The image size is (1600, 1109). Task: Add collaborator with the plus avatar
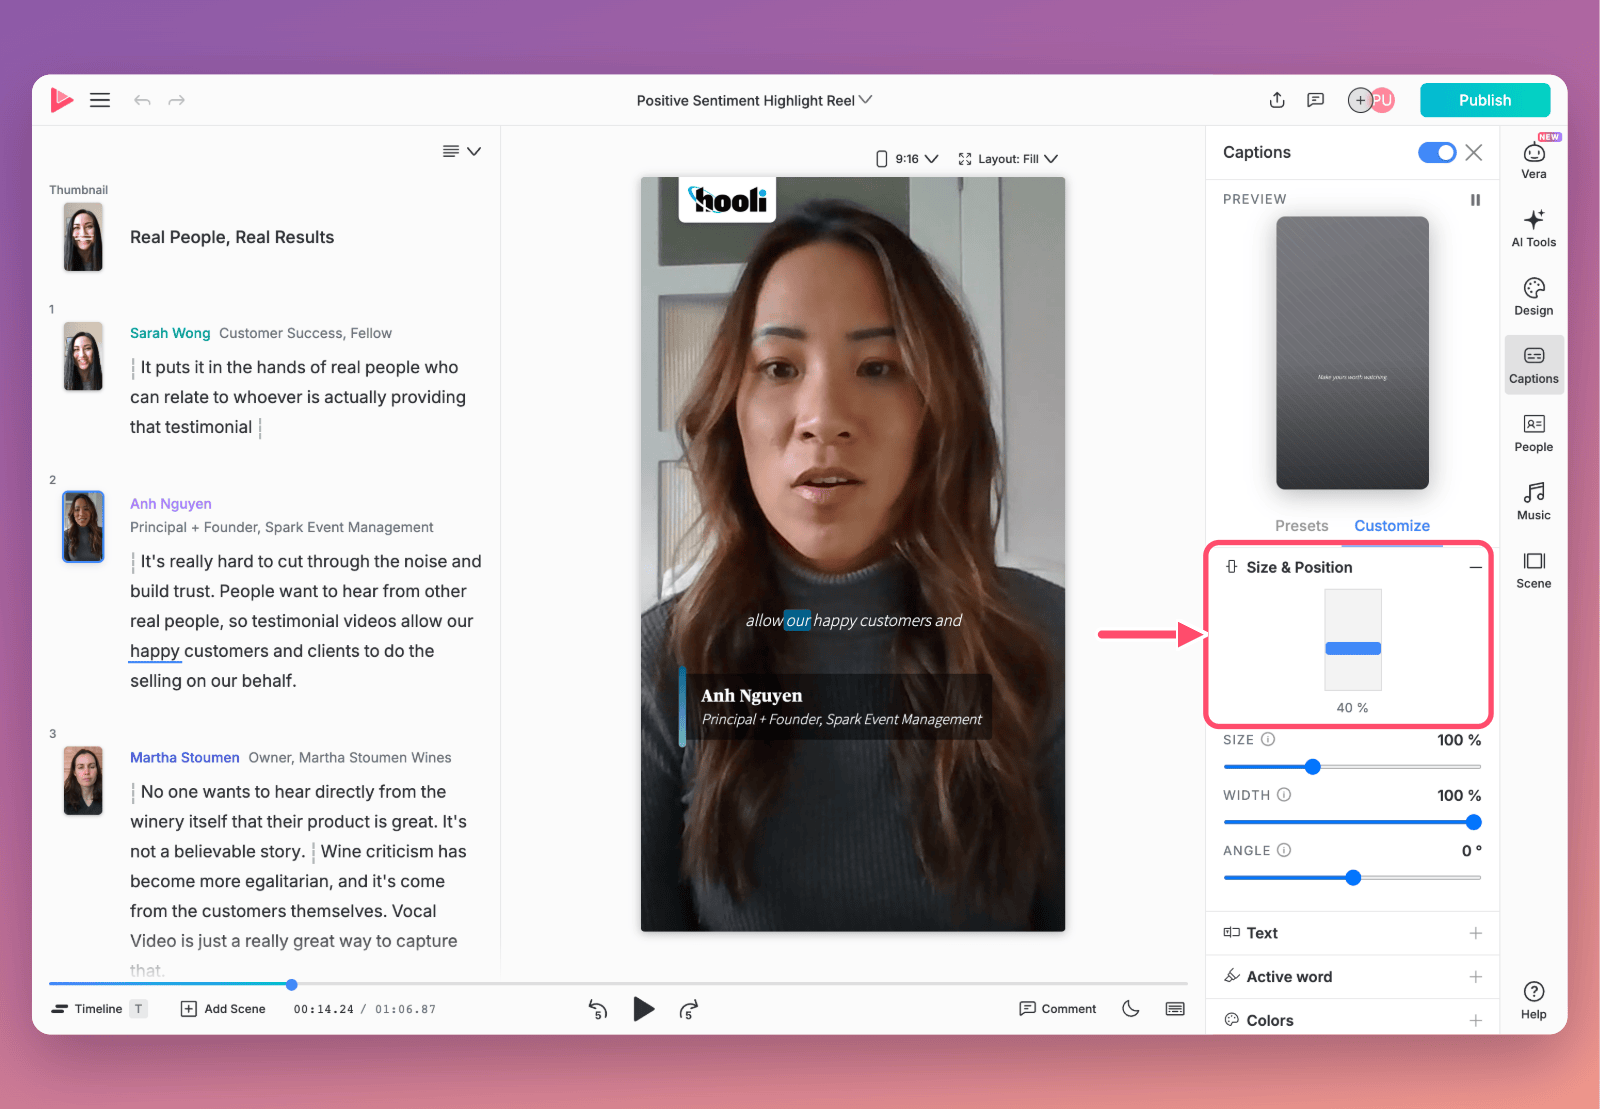click(1360, 100)
